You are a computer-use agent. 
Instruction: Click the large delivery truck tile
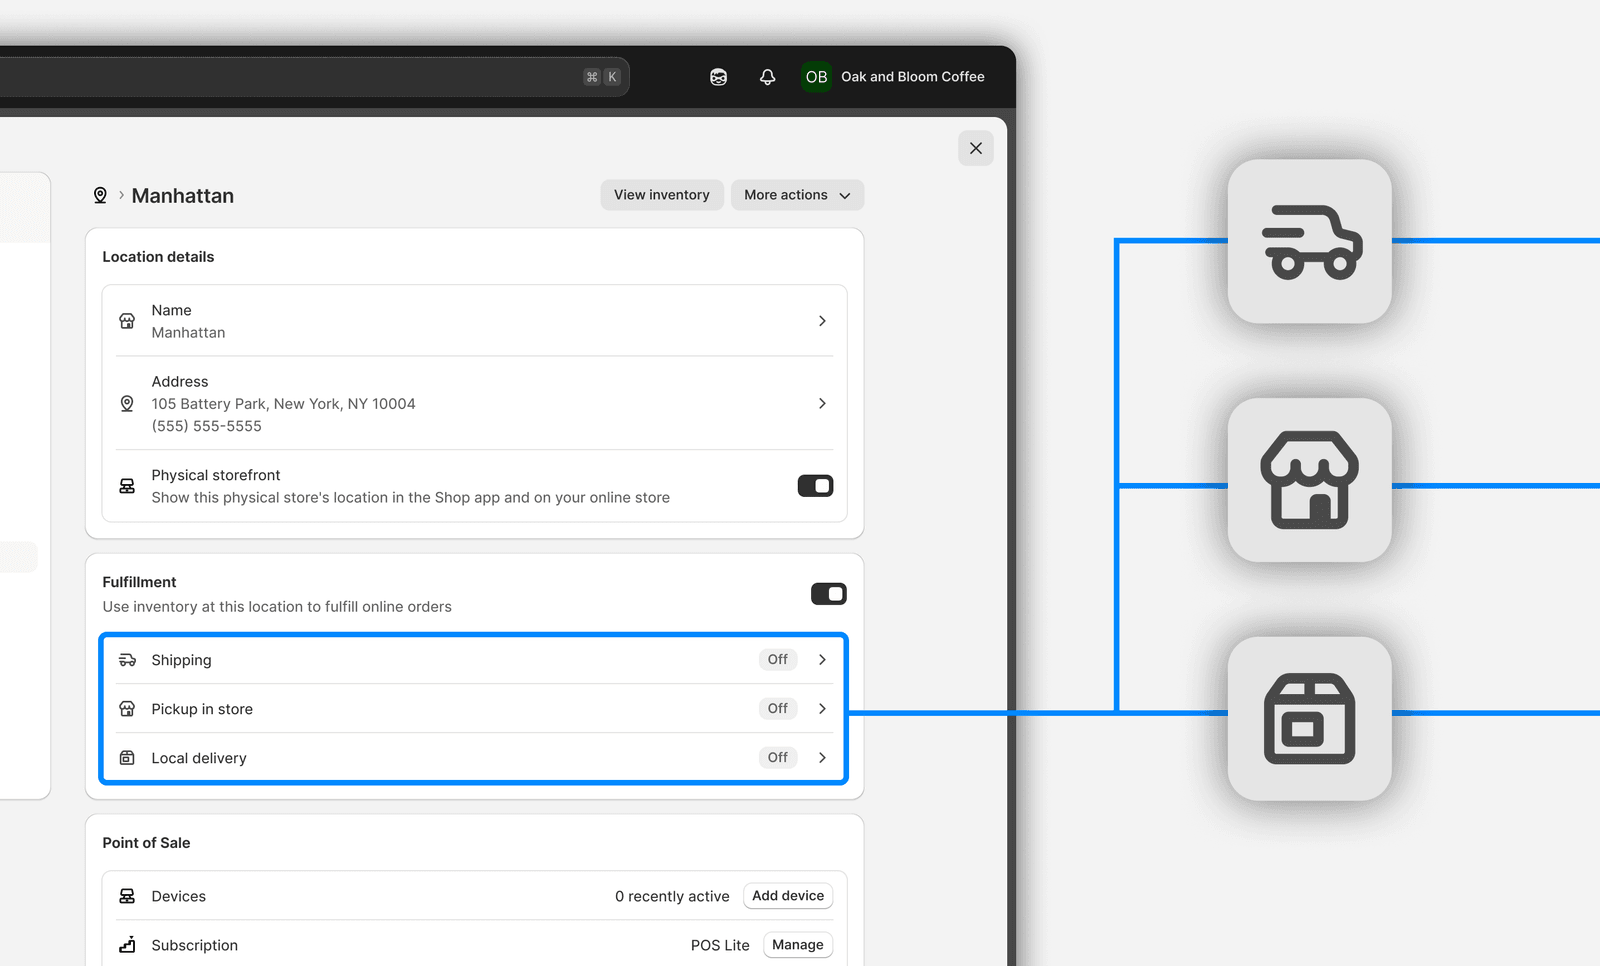coord(1310,241)
